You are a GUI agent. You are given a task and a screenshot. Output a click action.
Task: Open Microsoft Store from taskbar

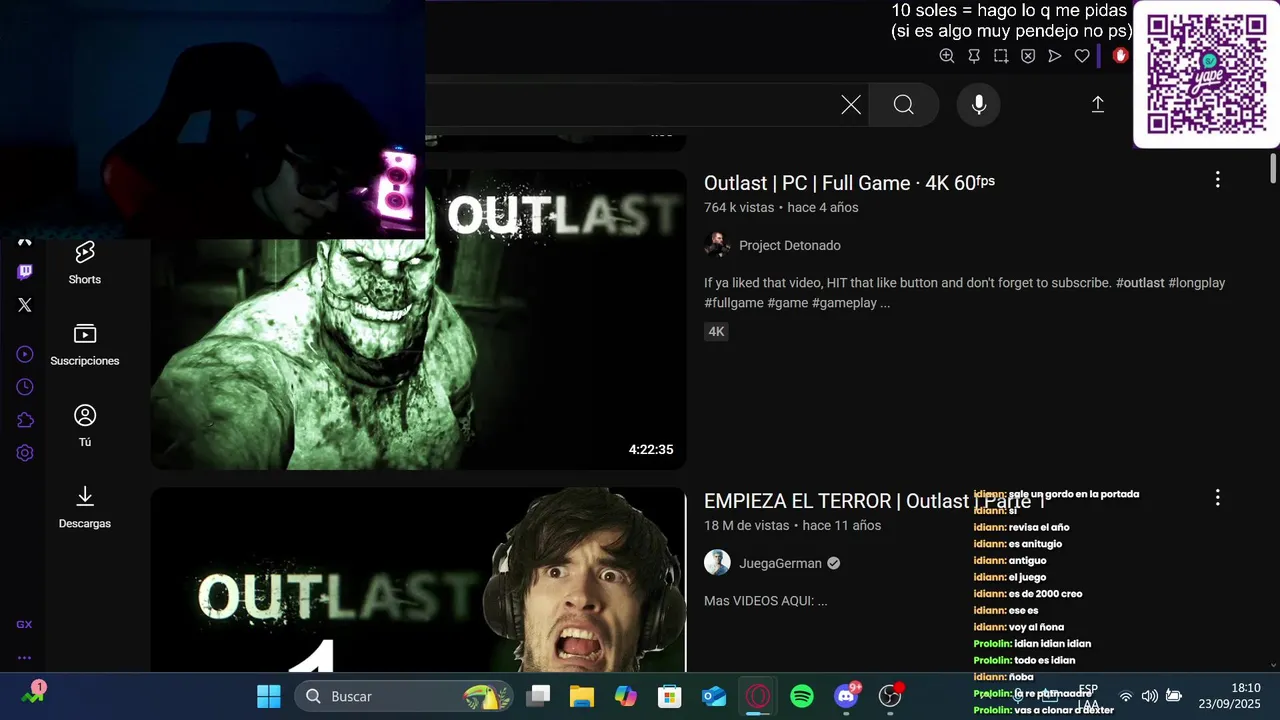coord(670,696)
